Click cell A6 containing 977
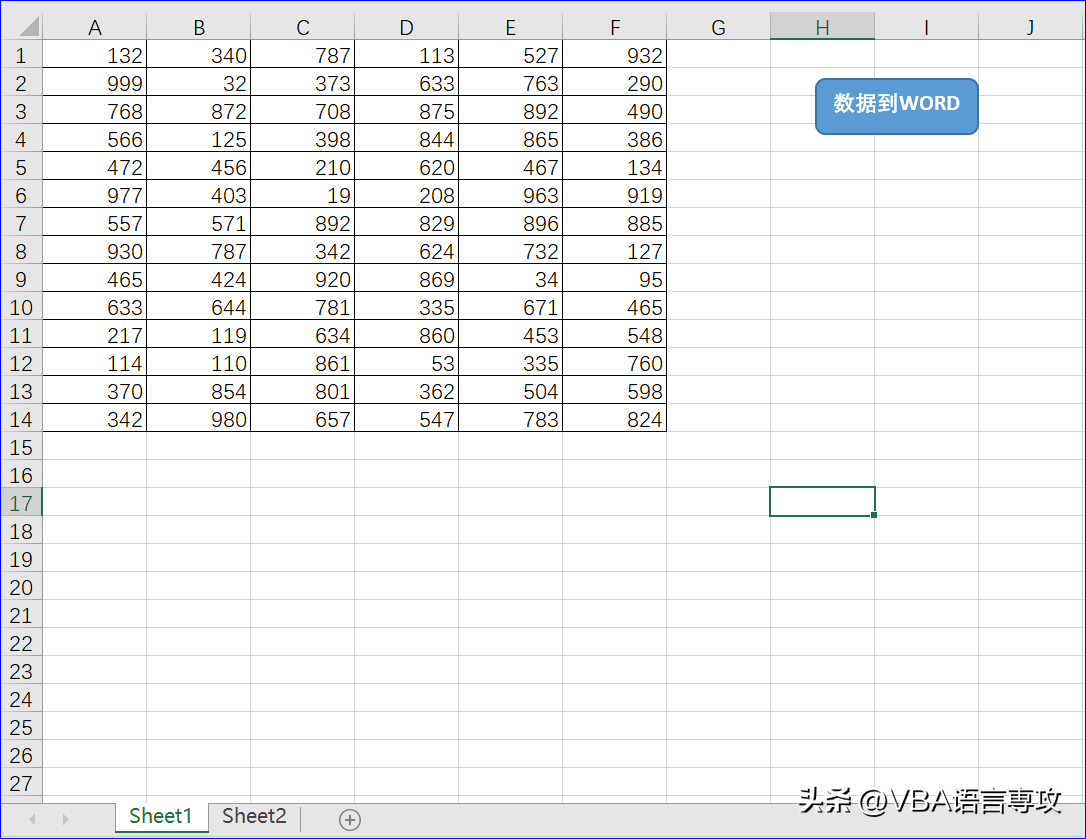Viewport: 1086px width, 839px height. click(x=95, y=195)
